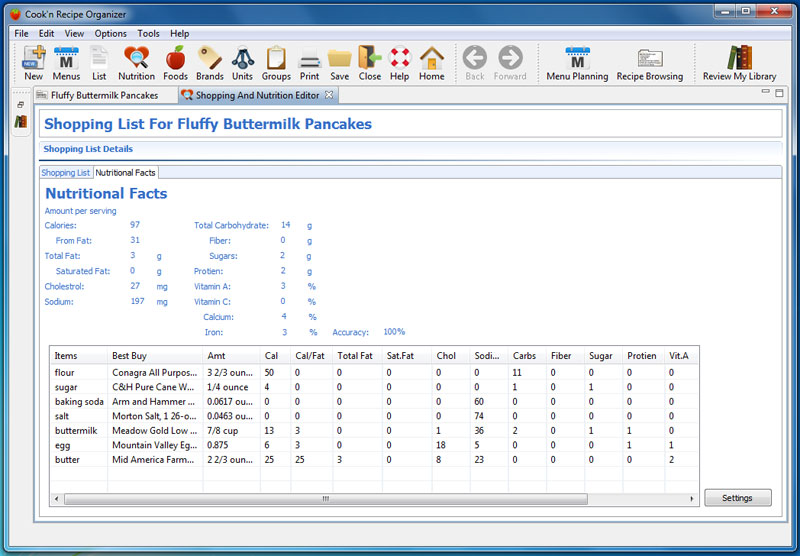Click the Forward arrow icon

point(510,63)
